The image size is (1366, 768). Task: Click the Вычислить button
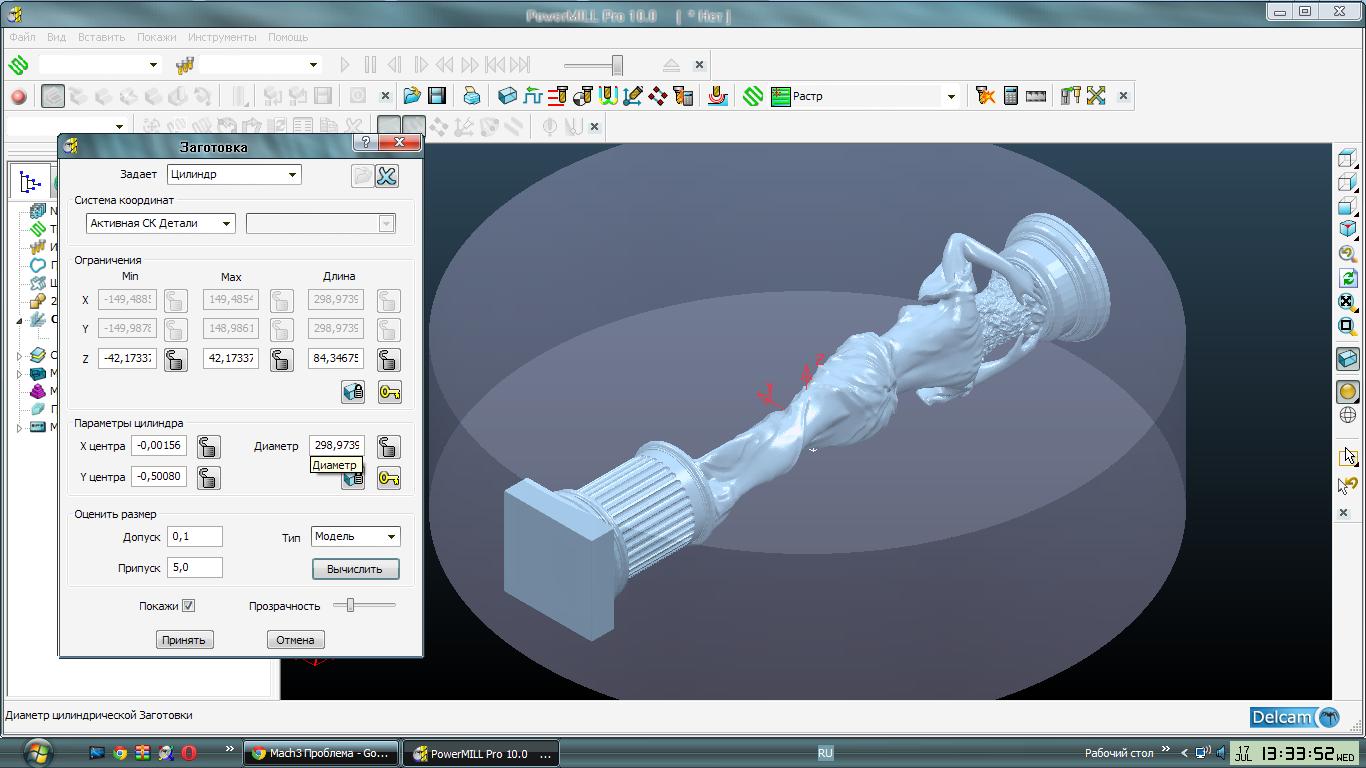(x=355, y=569)
